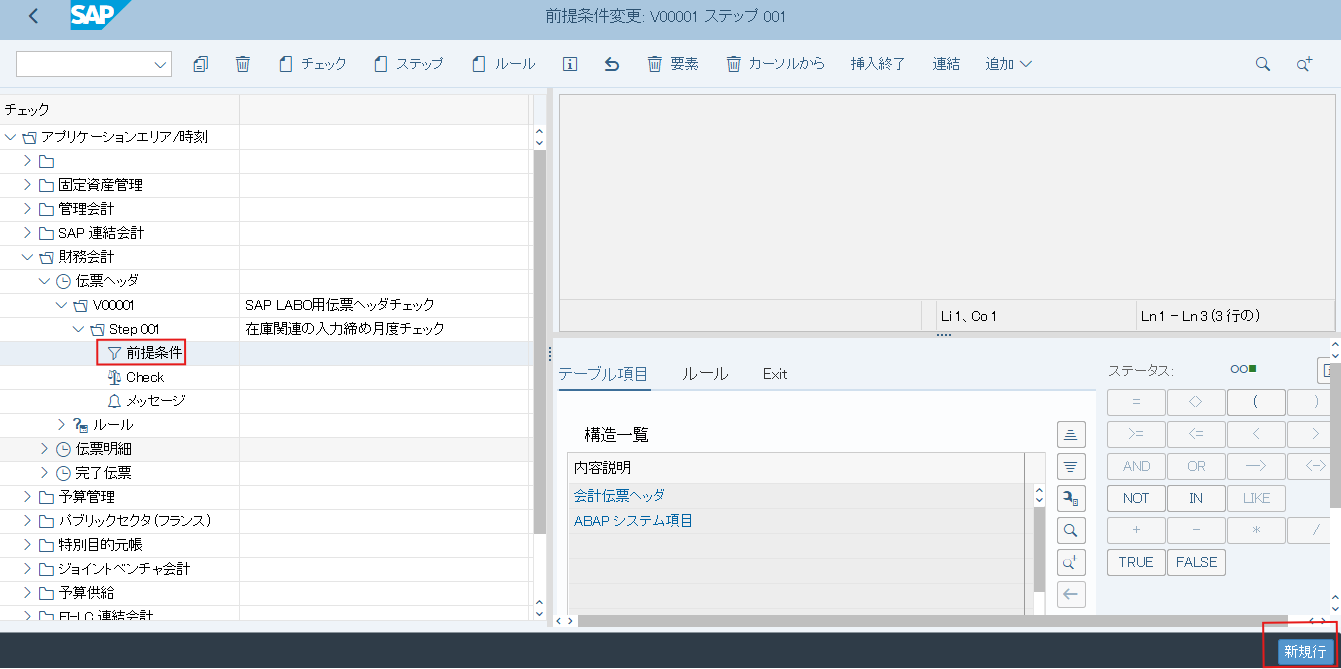Collapse the 財務会計 folder node
This screenshot has height=669, width=1341.
[28, 257]
